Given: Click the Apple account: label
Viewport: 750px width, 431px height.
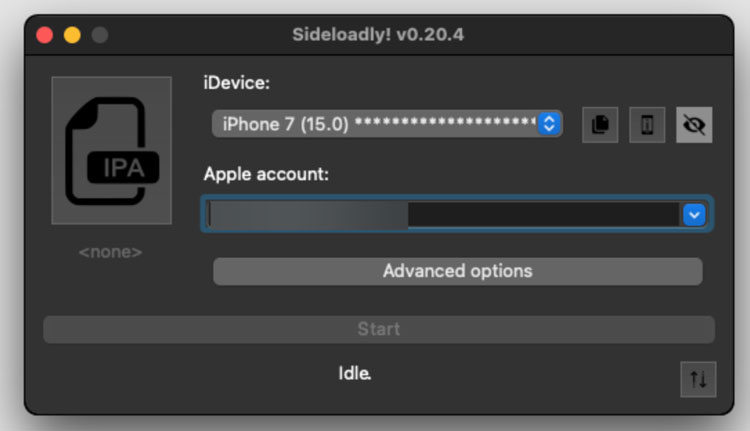Looking at the screenshot, I should click(266, 174).
